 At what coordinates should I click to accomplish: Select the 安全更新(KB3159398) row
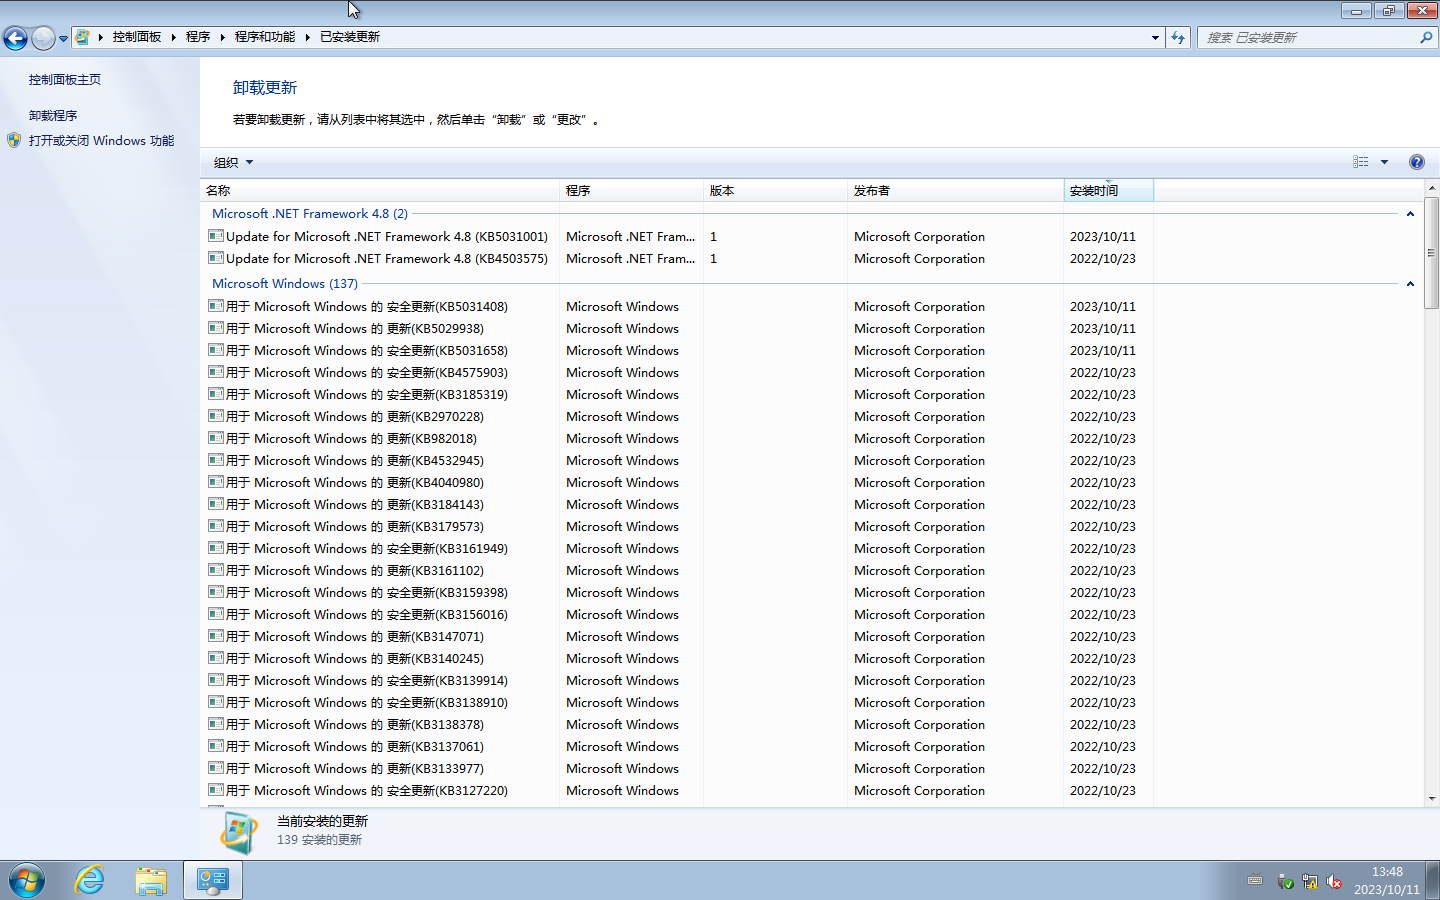pos(677,592)
